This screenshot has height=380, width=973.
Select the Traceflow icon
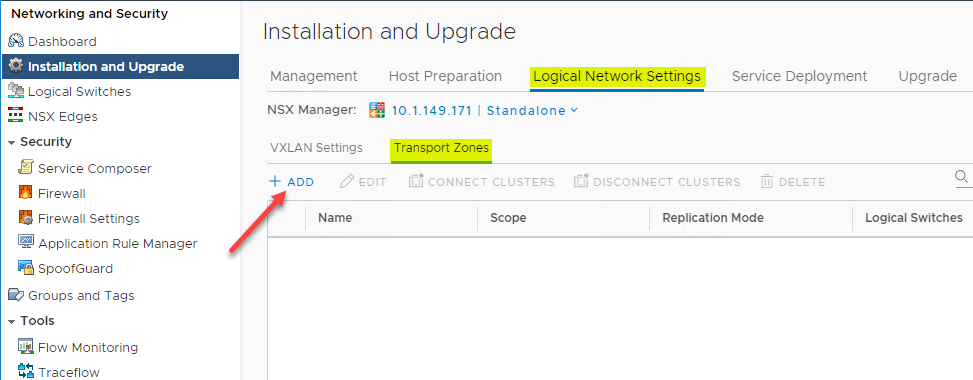tap(26, 372)
